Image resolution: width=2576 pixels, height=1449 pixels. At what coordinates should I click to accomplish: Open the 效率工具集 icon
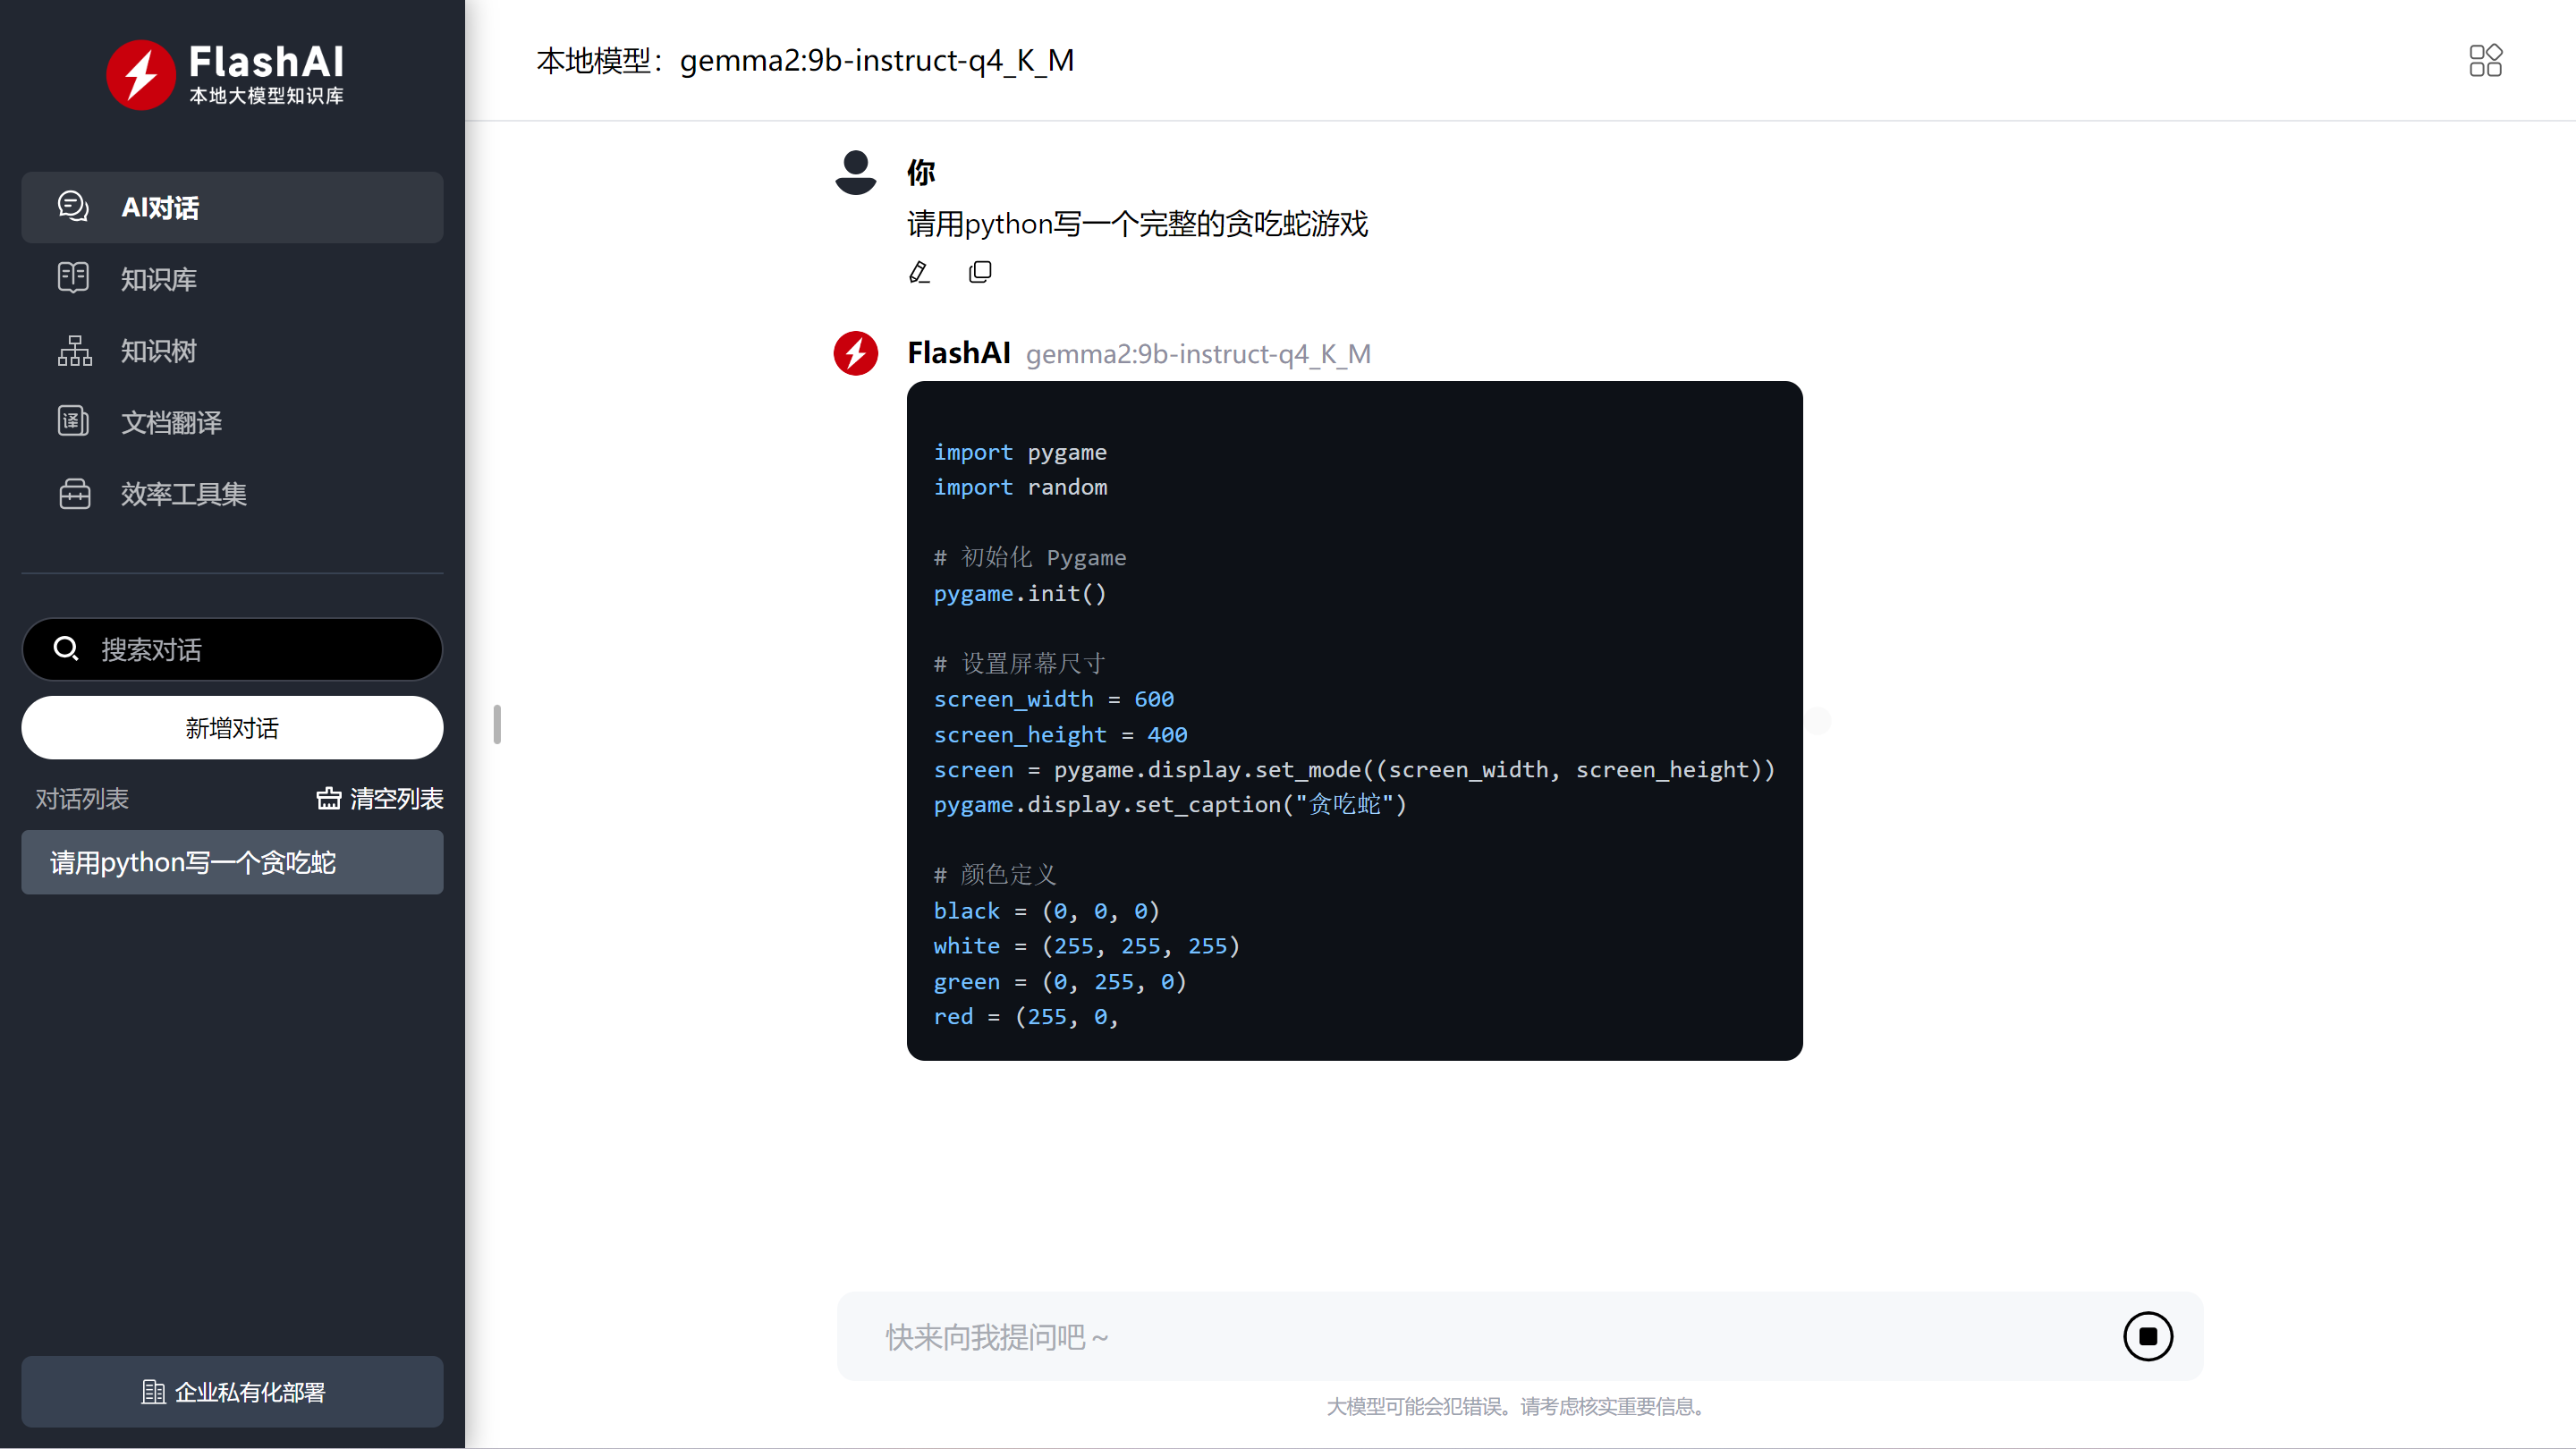[74, 492]
